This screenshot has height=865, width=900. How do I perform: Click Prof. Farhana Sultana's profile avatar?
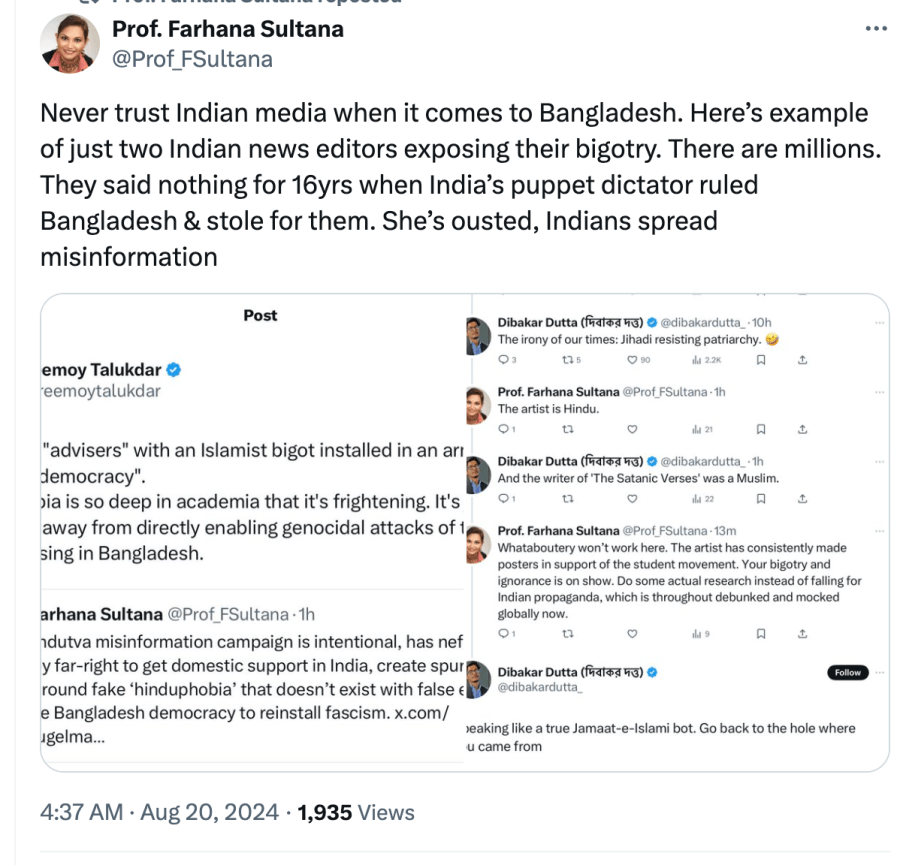tap(69, 44)
